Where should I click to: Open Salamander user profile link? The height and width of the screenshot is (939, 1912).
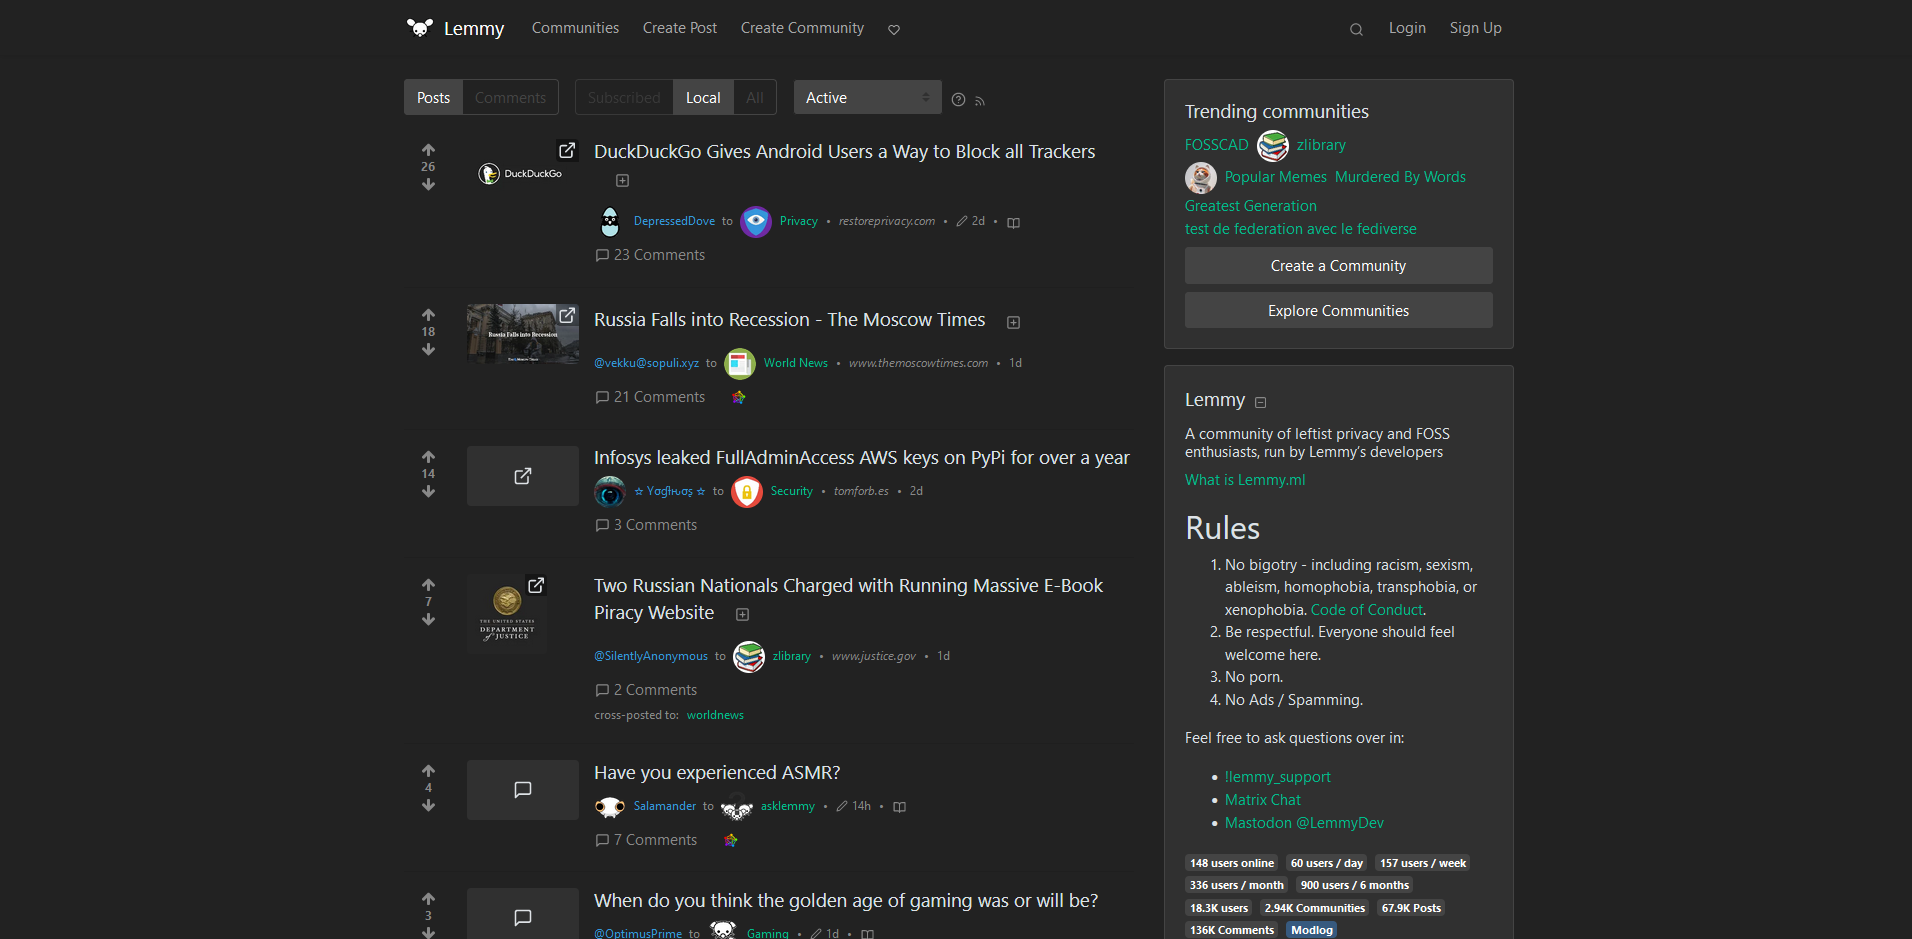(x=664, y=806)
